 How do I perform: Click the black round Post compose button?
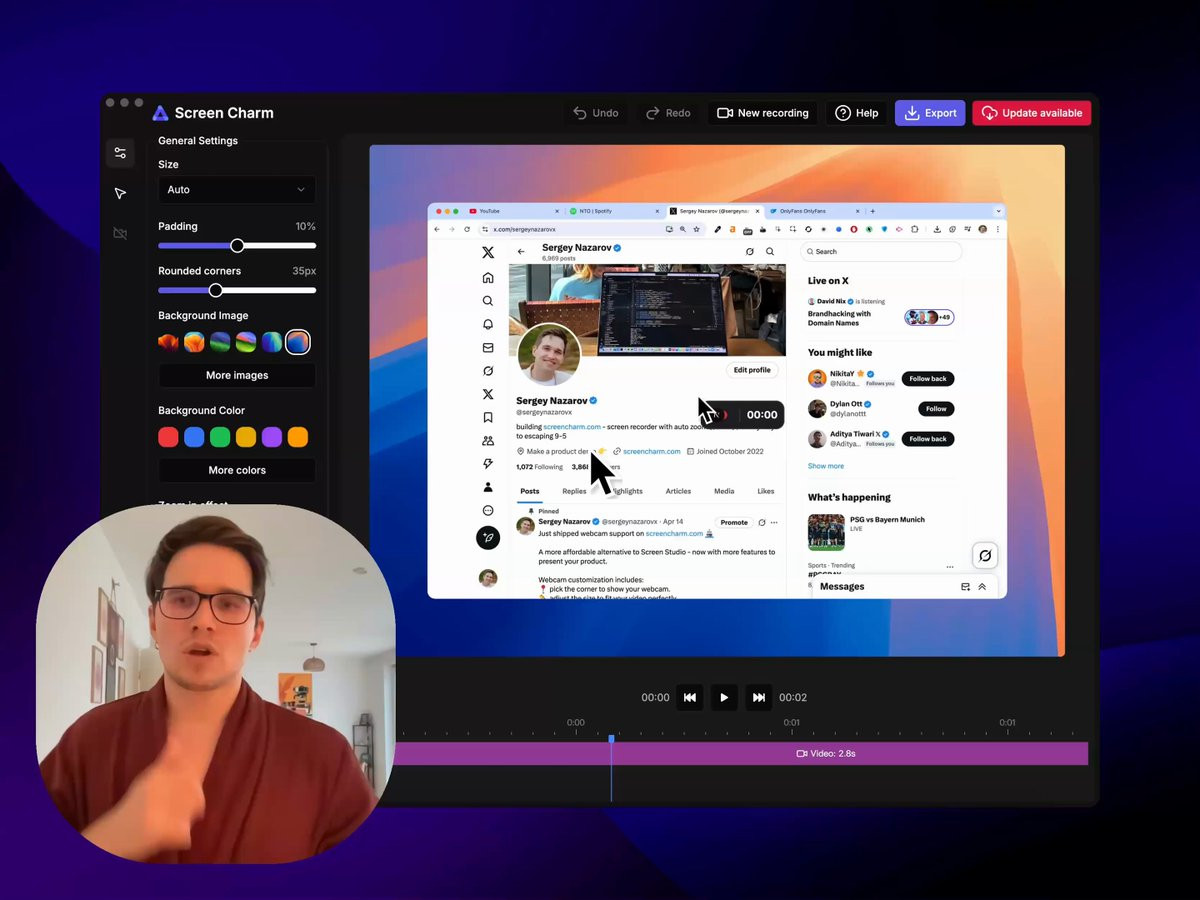pos(488,538)
